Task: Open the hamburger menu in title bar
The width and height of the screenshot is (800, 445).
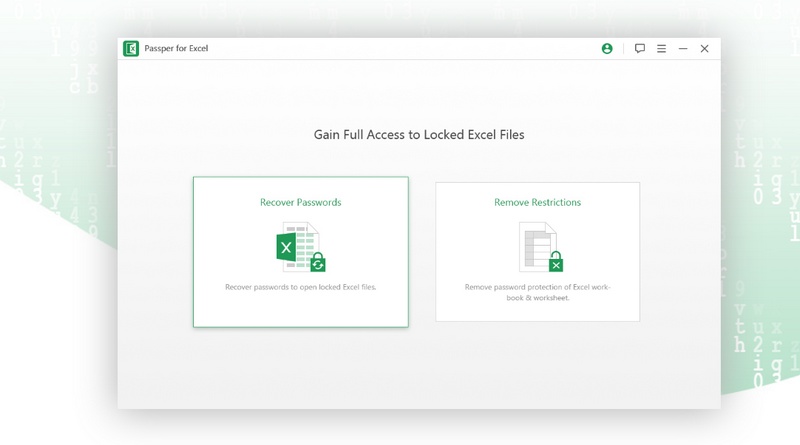Action: [661, 48]
